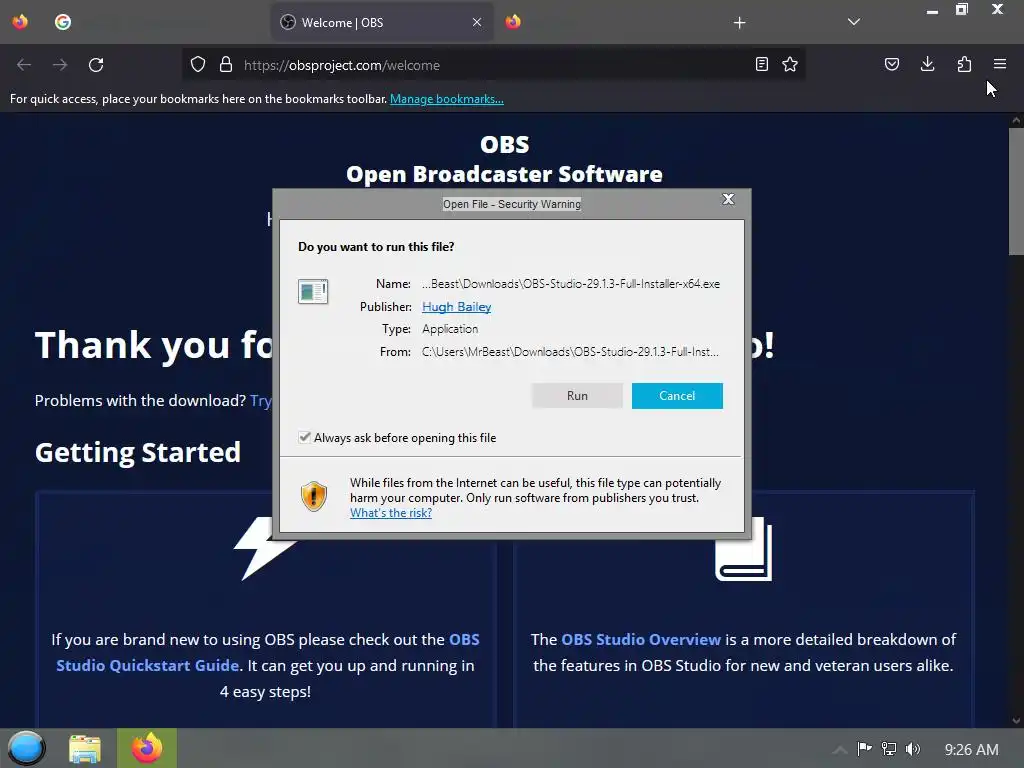Open the Hugh Bailey publisher link
The image size is (1024, 768).
click(x=456, y=307)
